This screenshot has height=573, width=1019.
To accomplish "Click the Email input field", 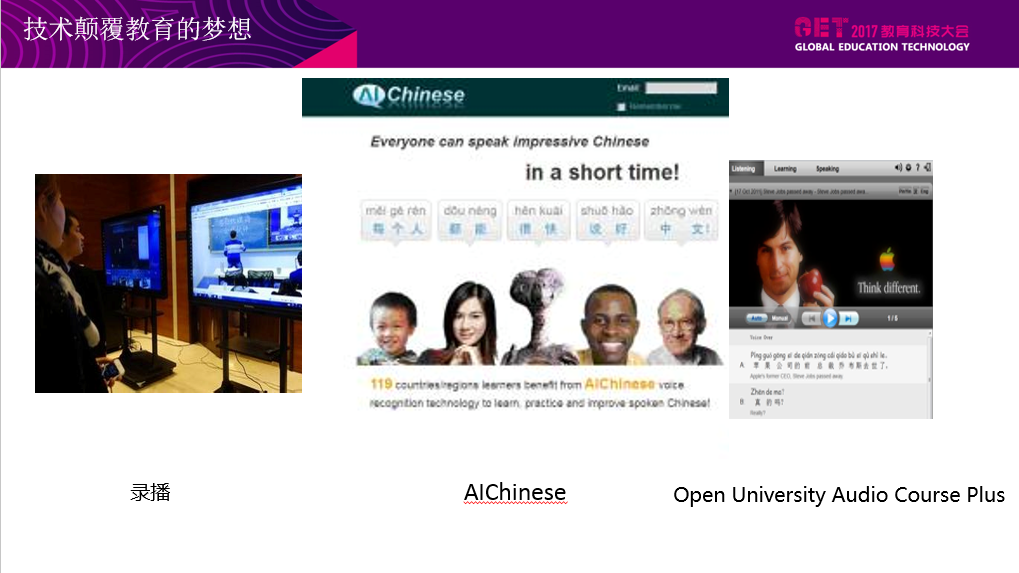I will click(681, 88).
